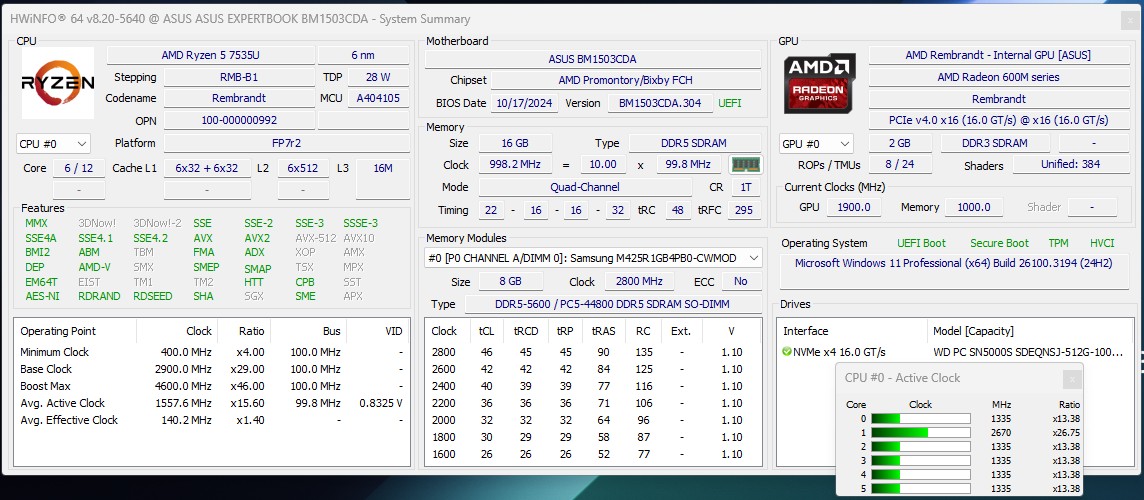Select the AMD Ryzen 5 7535U field
1144x500 pixels.
pos(211,55)
